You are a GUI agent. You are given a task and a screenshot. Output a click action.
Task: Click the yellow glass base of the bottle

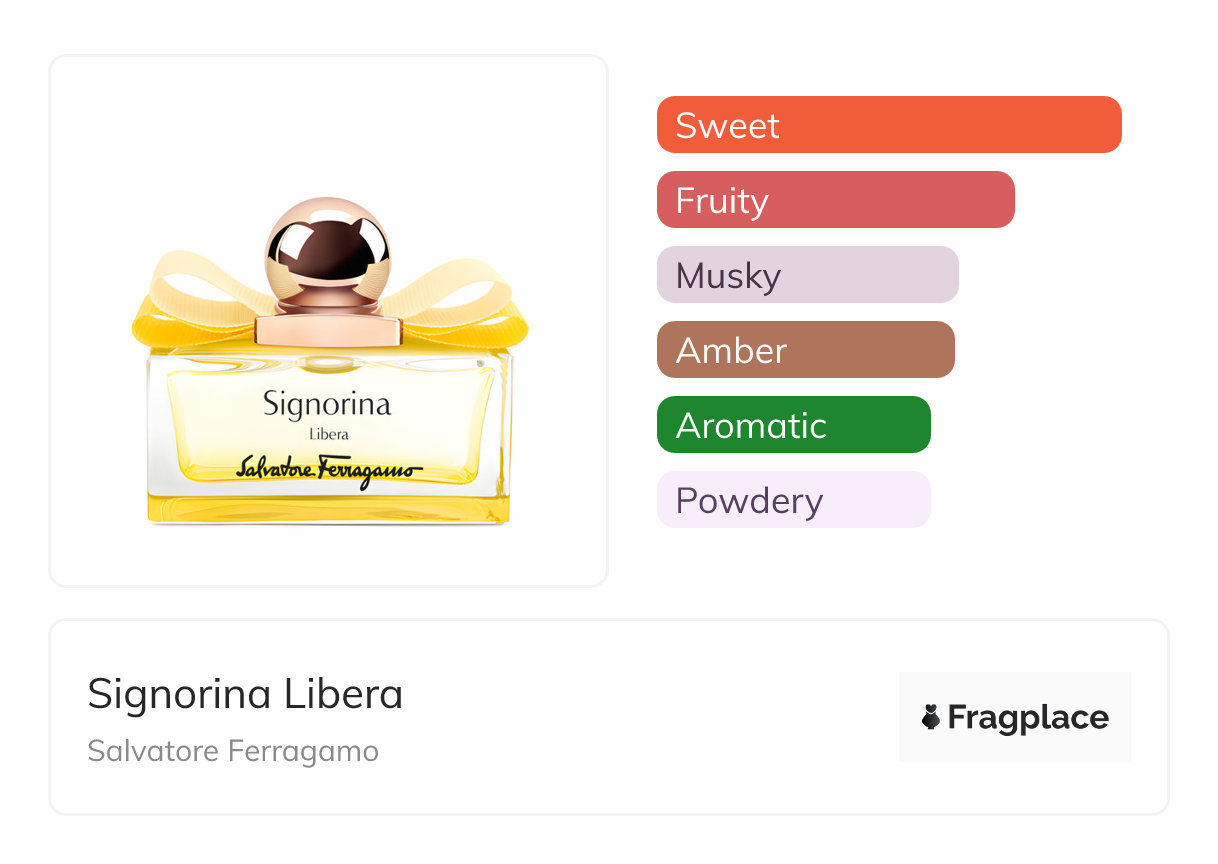coord(328,508)
